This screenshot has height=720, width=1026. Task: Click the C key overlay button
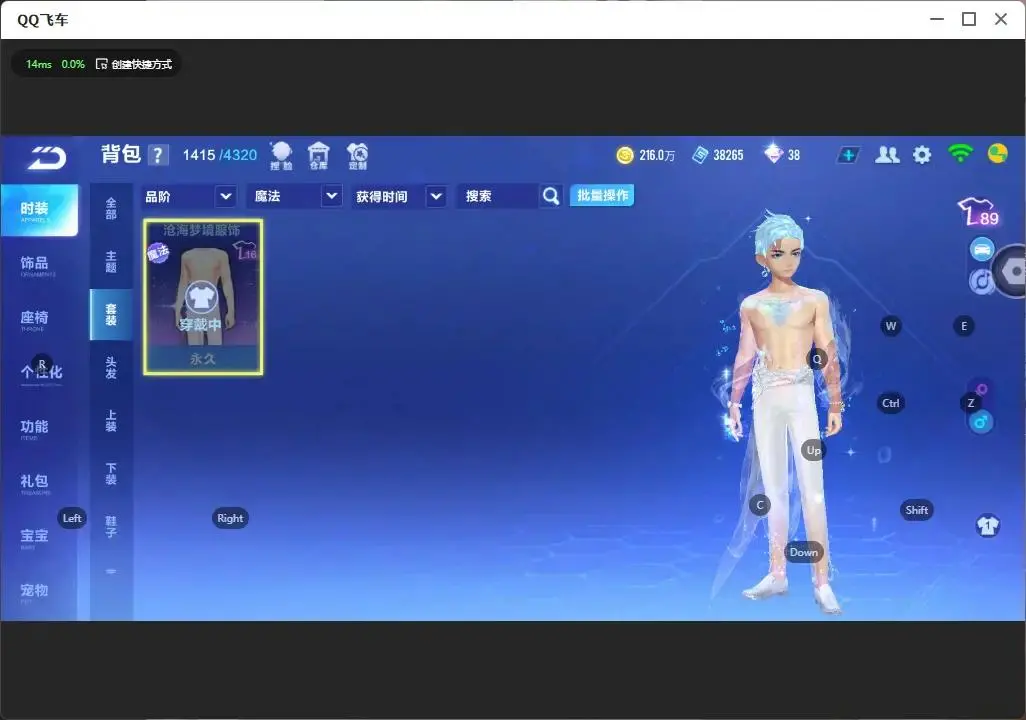pos(760,505)
